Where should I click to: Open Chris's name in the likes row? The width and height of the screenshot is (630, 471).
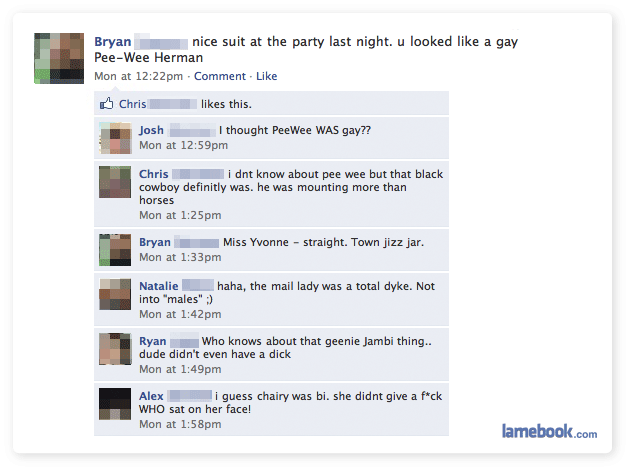coord(132,104)
